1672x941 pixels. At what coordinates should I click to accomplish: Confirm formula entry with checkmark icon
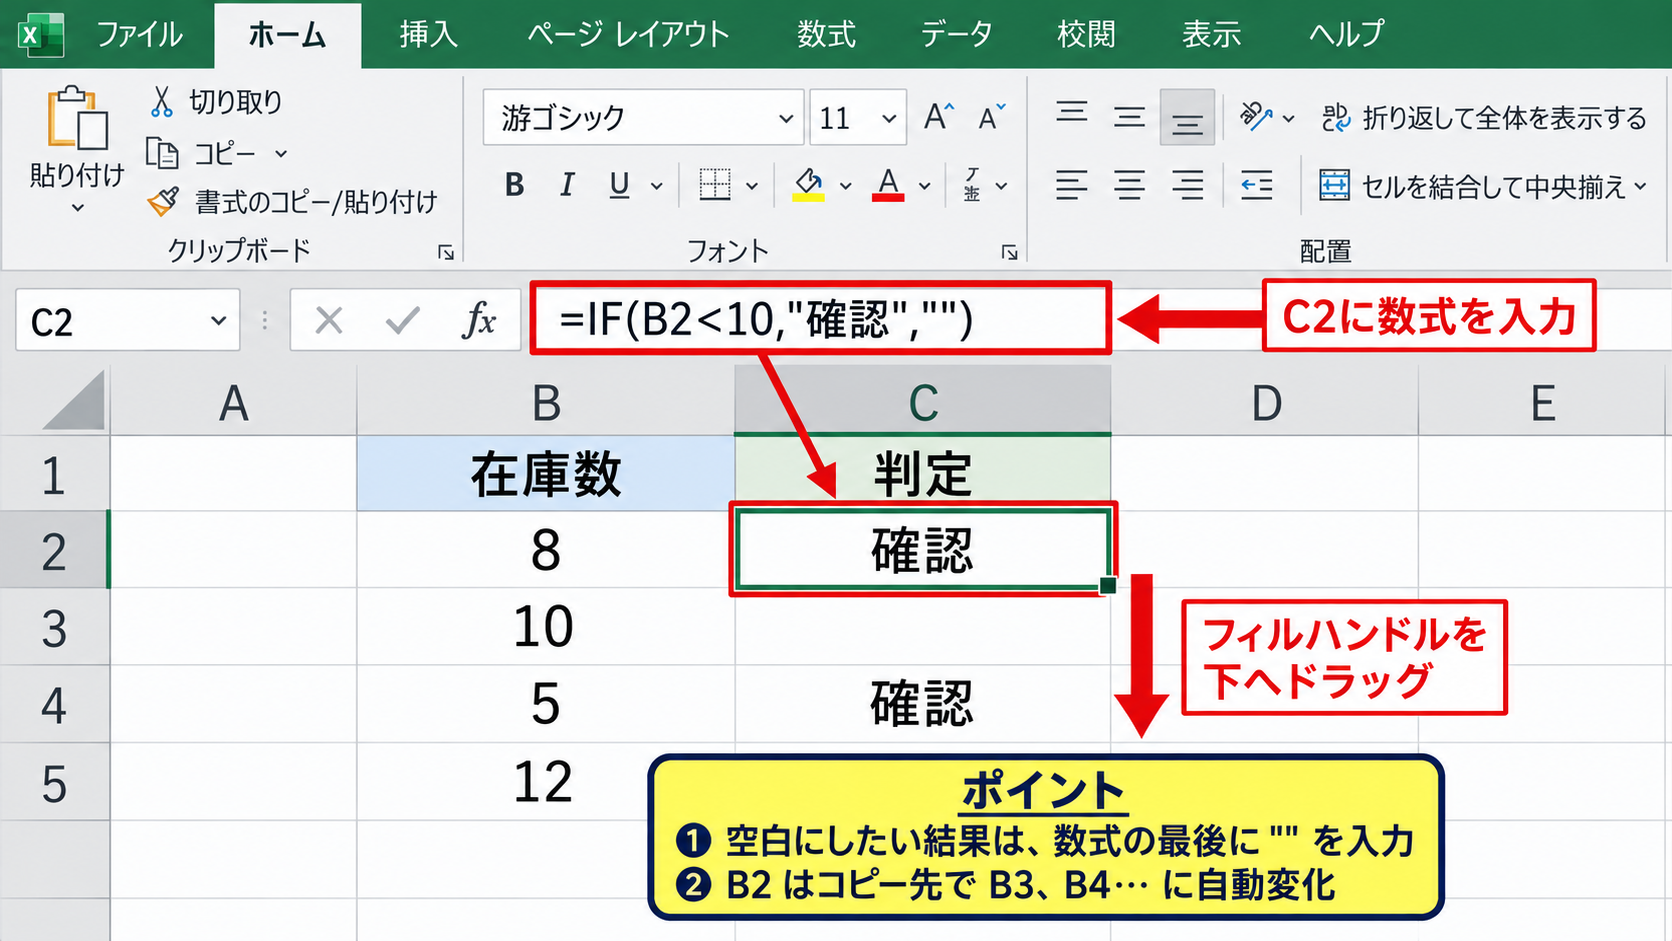(x=402, y=321)
